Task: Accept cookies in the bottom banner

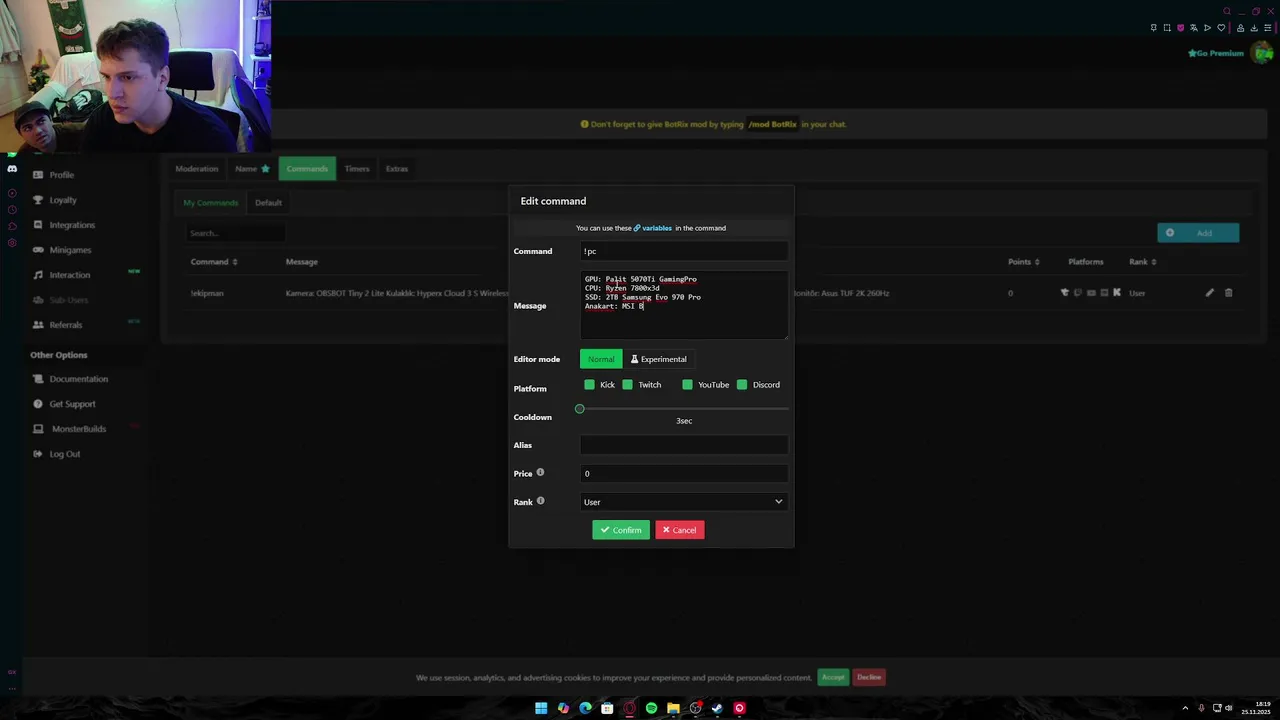Action: 833,677
